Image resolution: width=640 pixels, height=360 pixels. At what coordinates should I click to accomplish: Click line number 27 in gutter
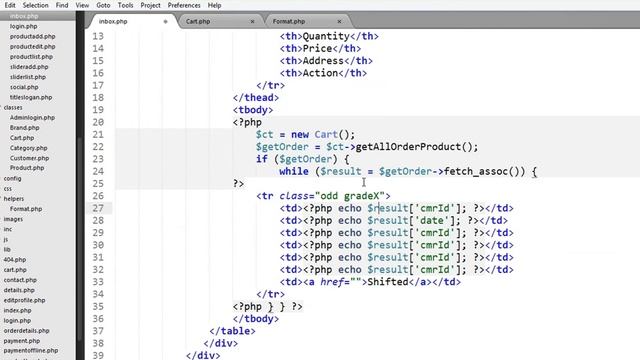coord(98,208)
